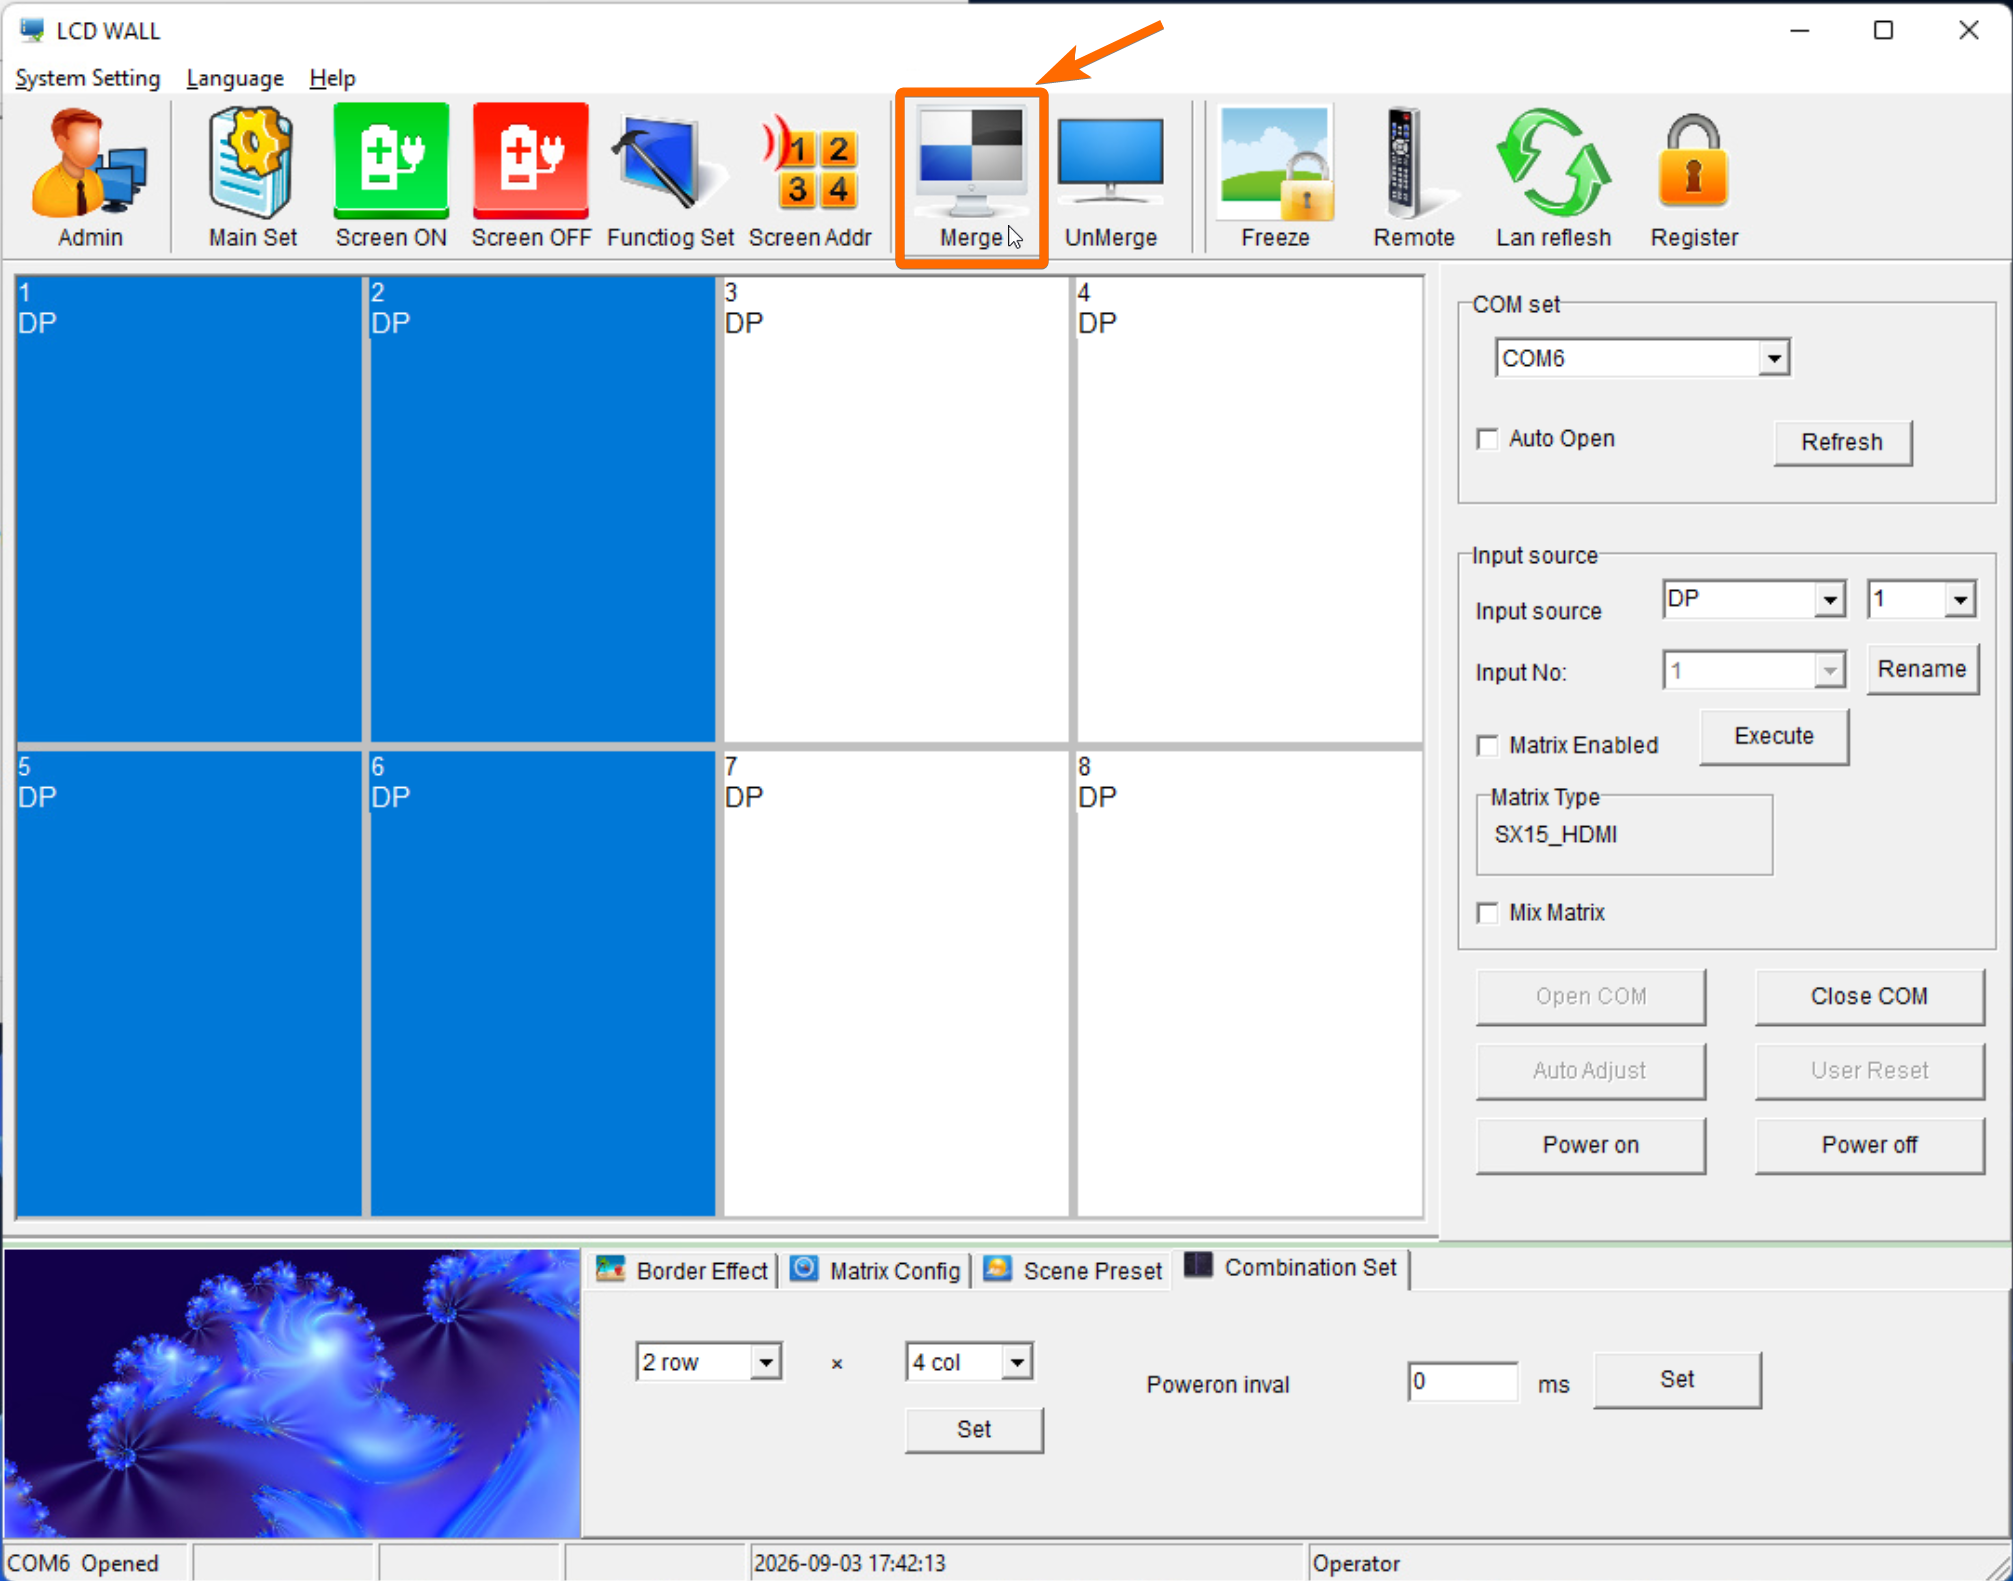This screenshot has height=1581, width=2013.
Task: Open the System Setting menu
Action: click(x=88, y=78)
